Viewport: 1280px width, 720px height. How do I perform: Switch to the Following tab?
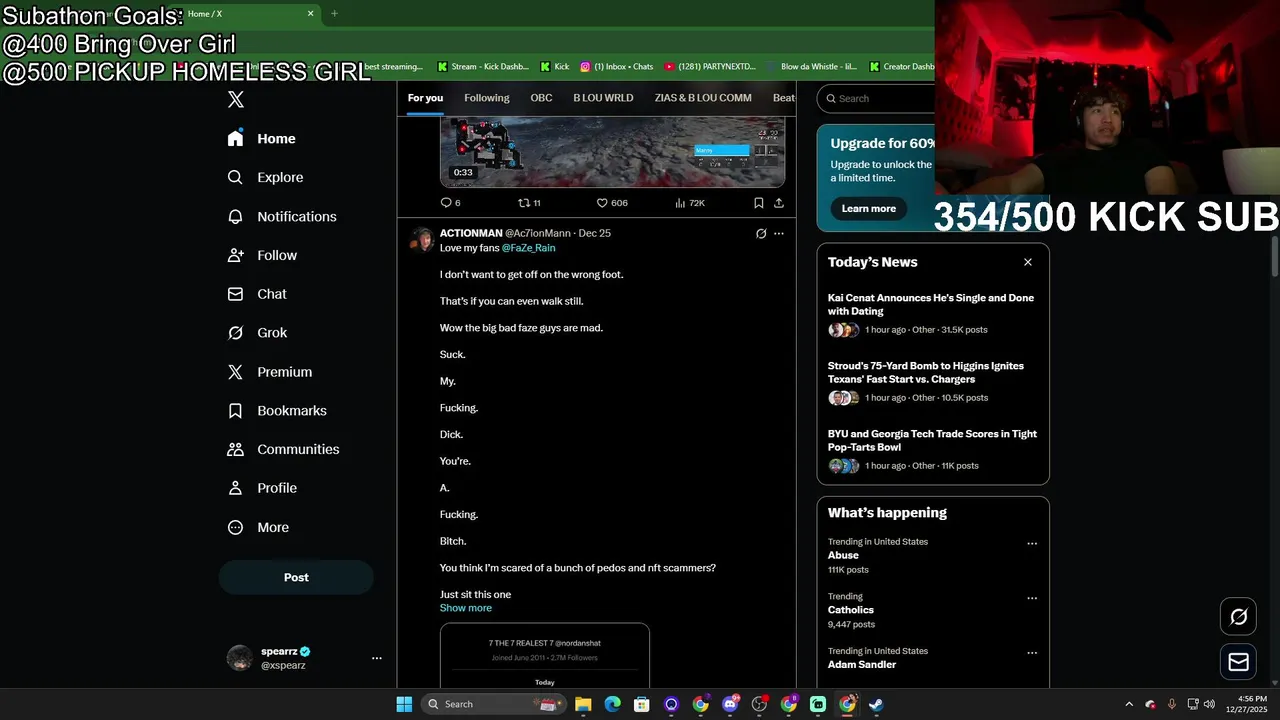coord(487,98)
